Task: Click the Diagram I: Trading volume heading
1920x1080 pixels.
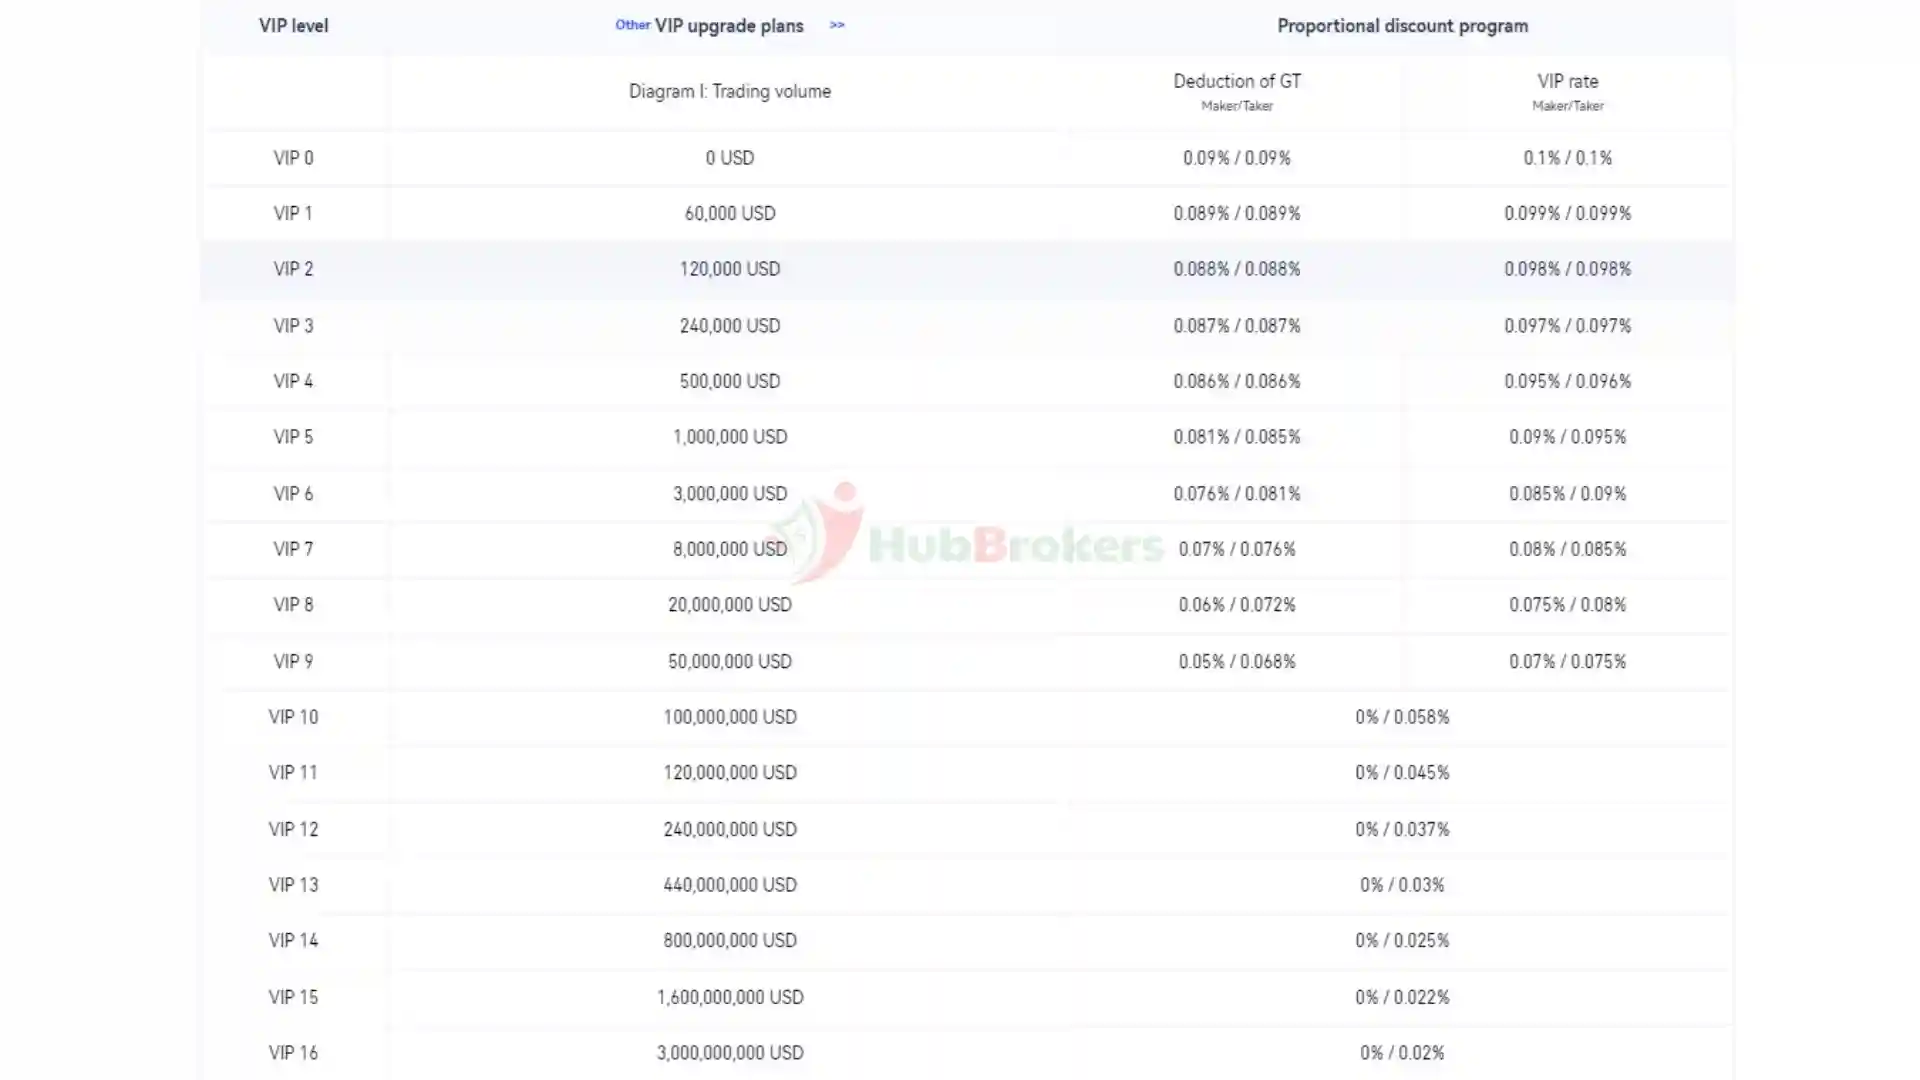Action: 729,91
